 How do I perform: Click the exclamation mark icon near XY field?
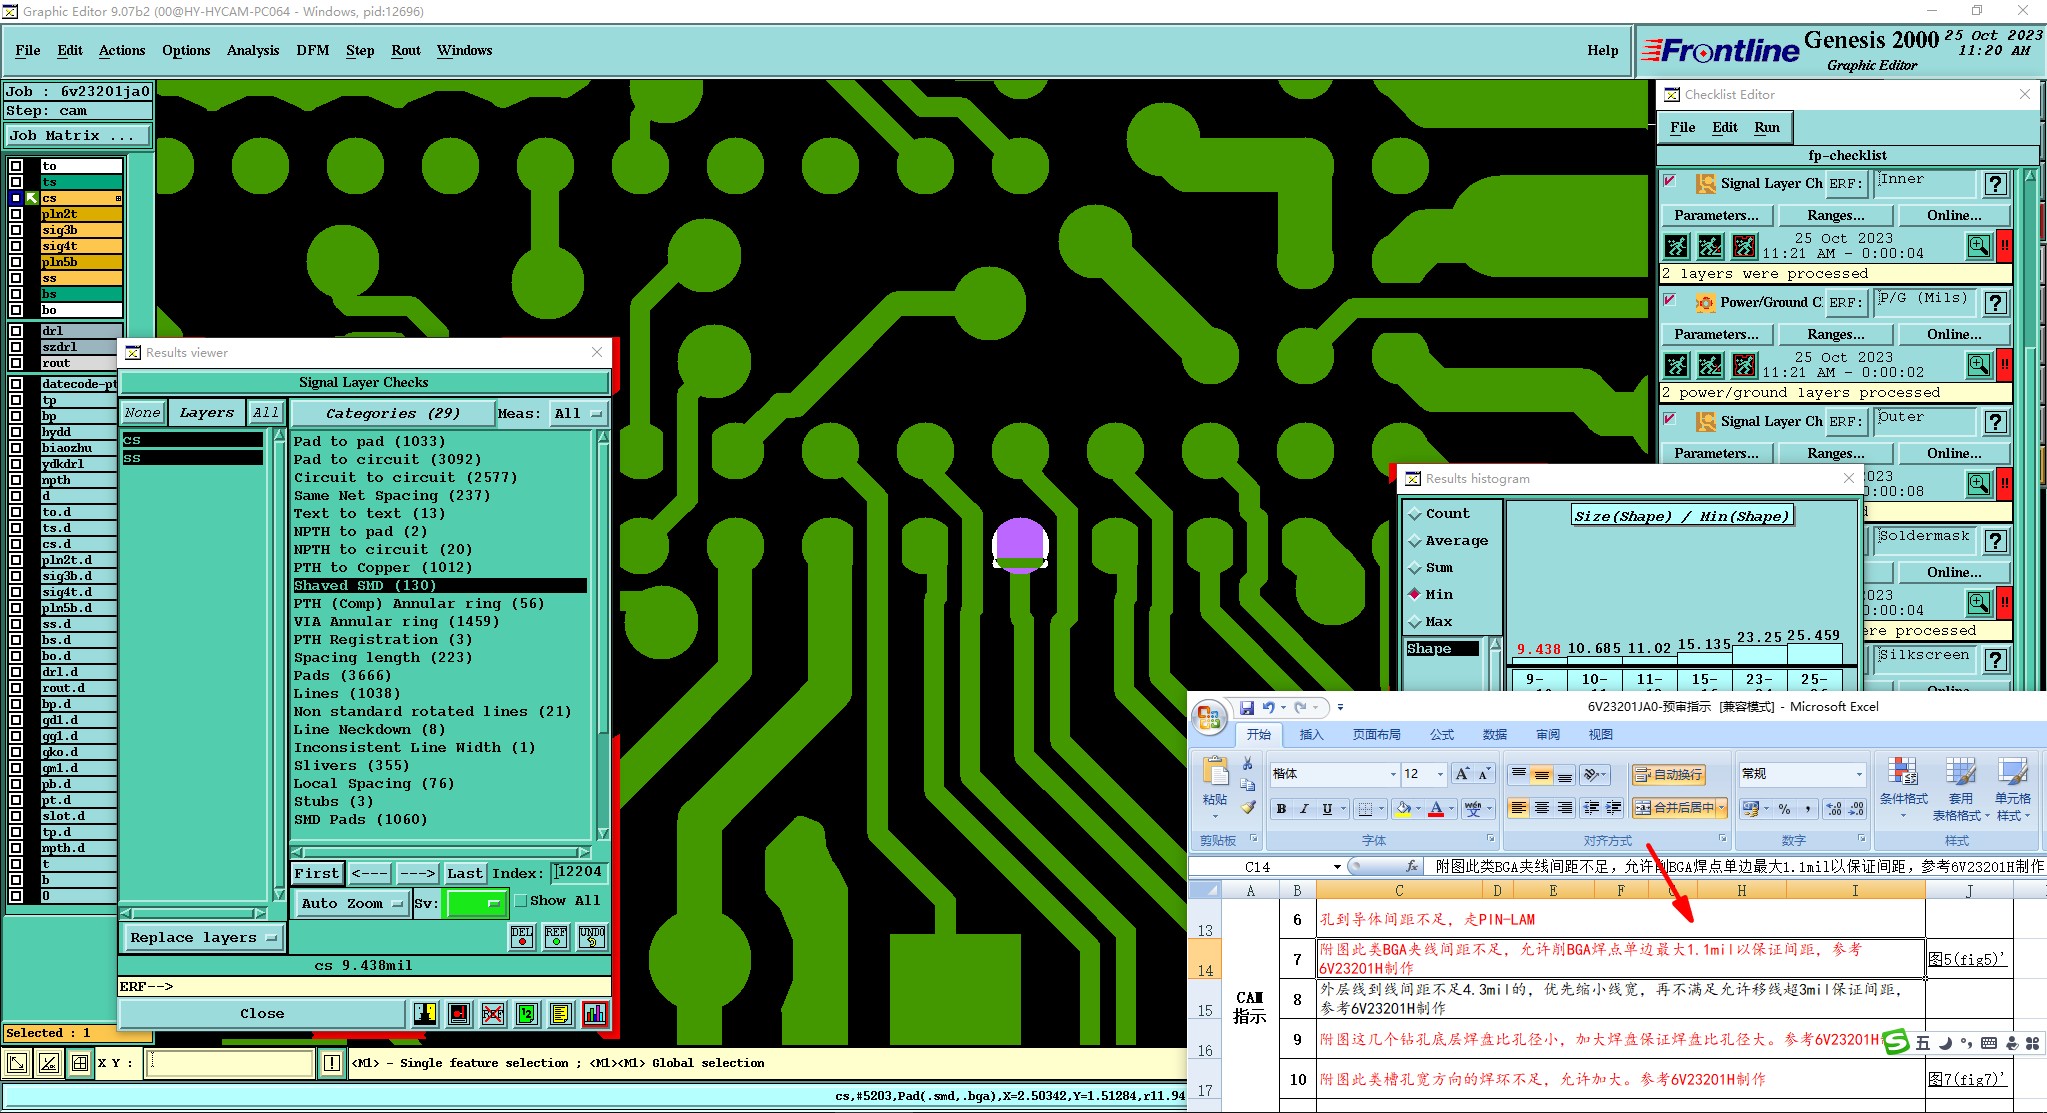pos(332,1064)
